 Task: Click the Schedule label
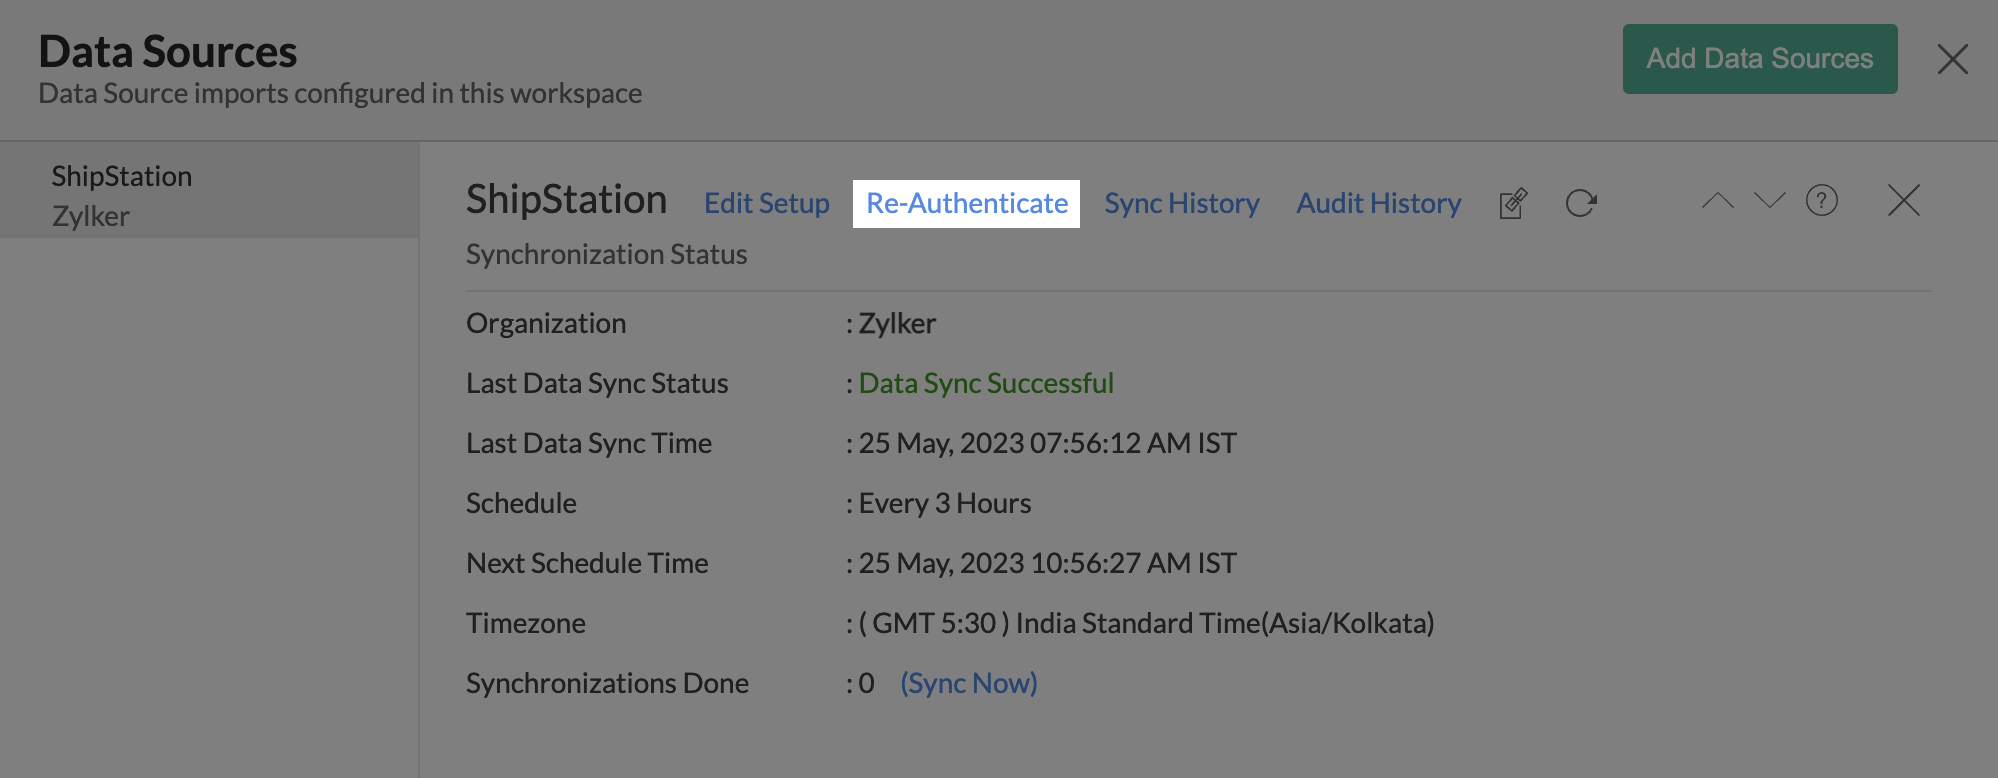click(521, 503)
